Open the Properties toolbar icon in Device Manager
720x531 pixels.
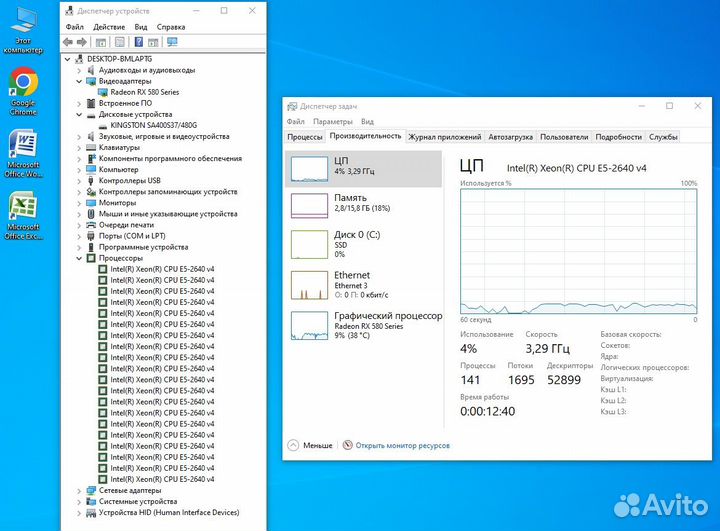point(120,42)
